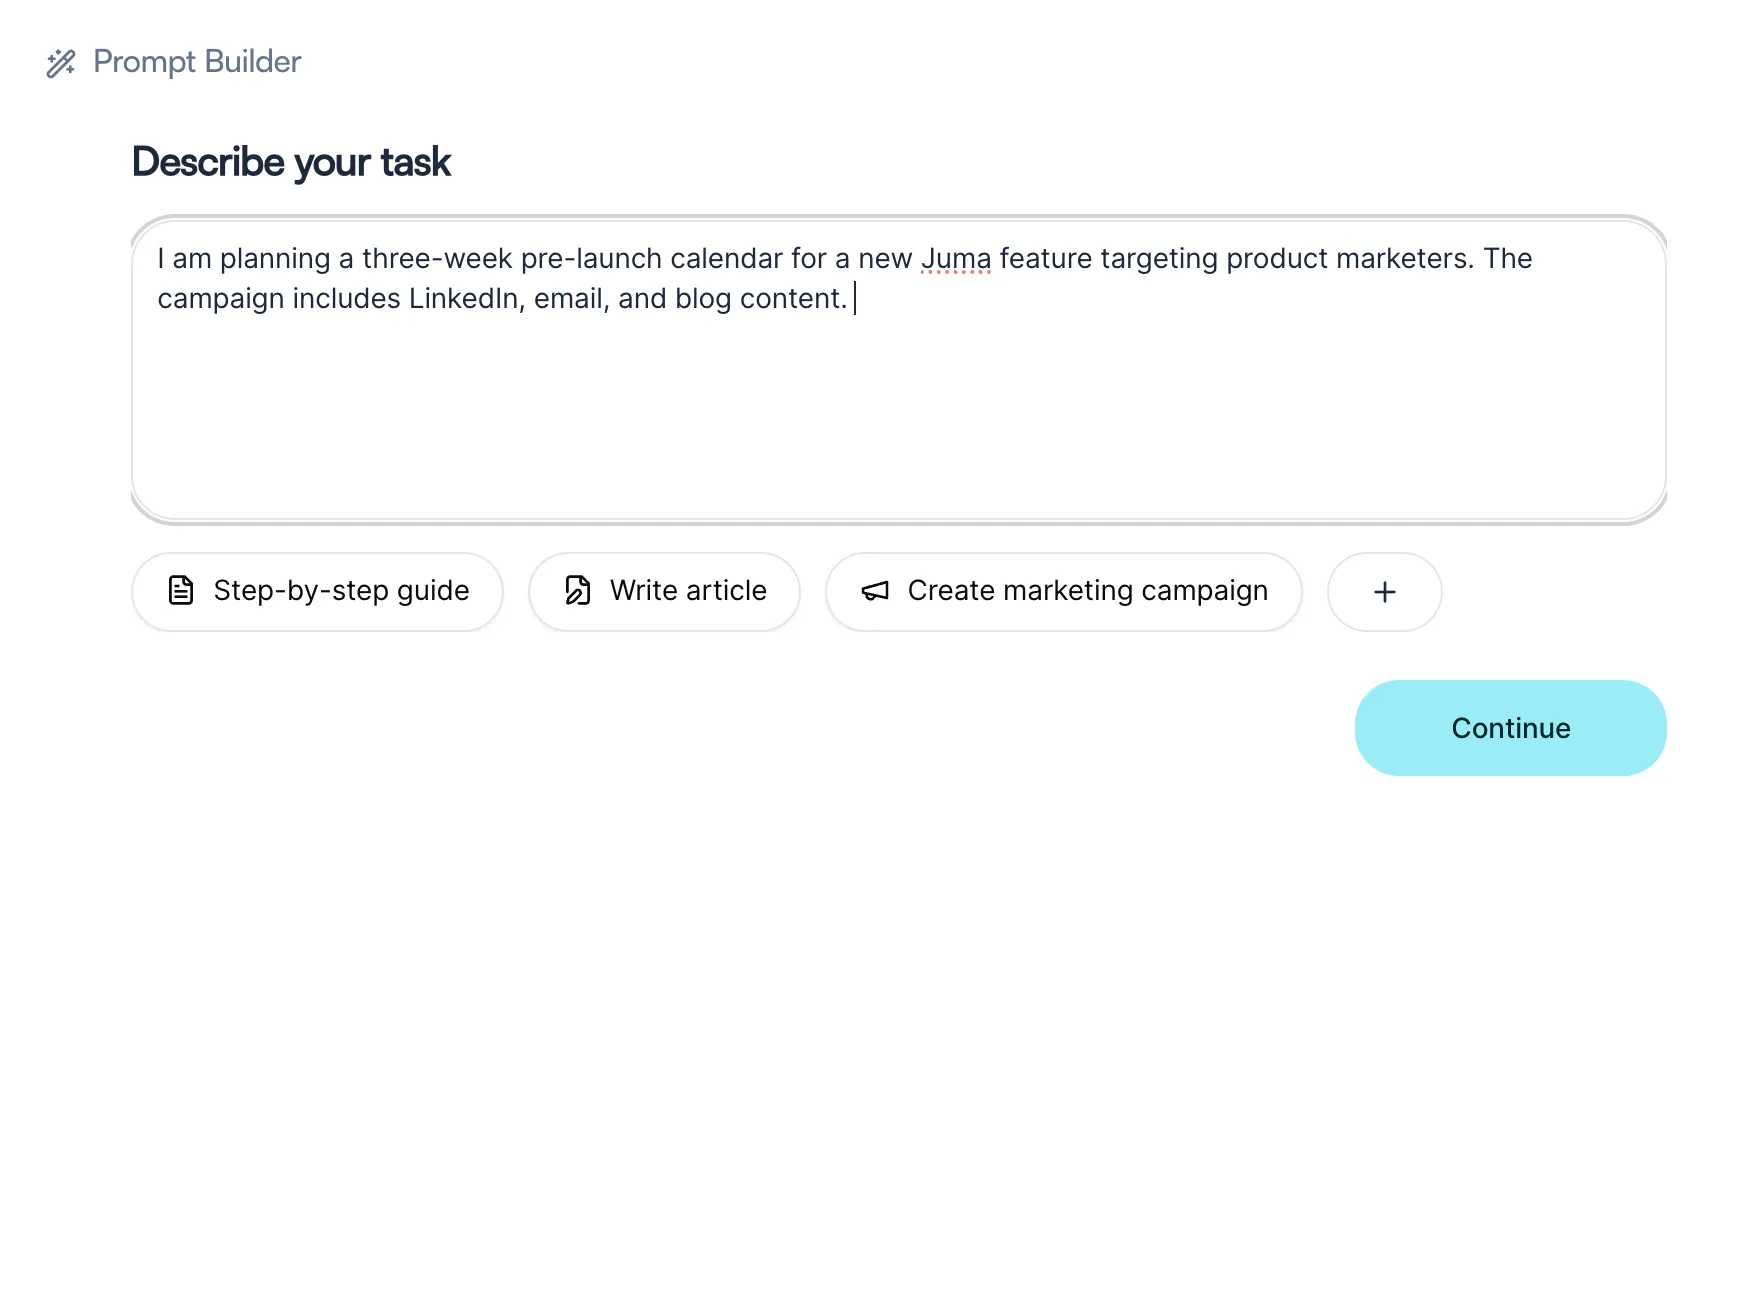Choose the Write article template
The image size is (1762, 1310).
coord(664,592)
